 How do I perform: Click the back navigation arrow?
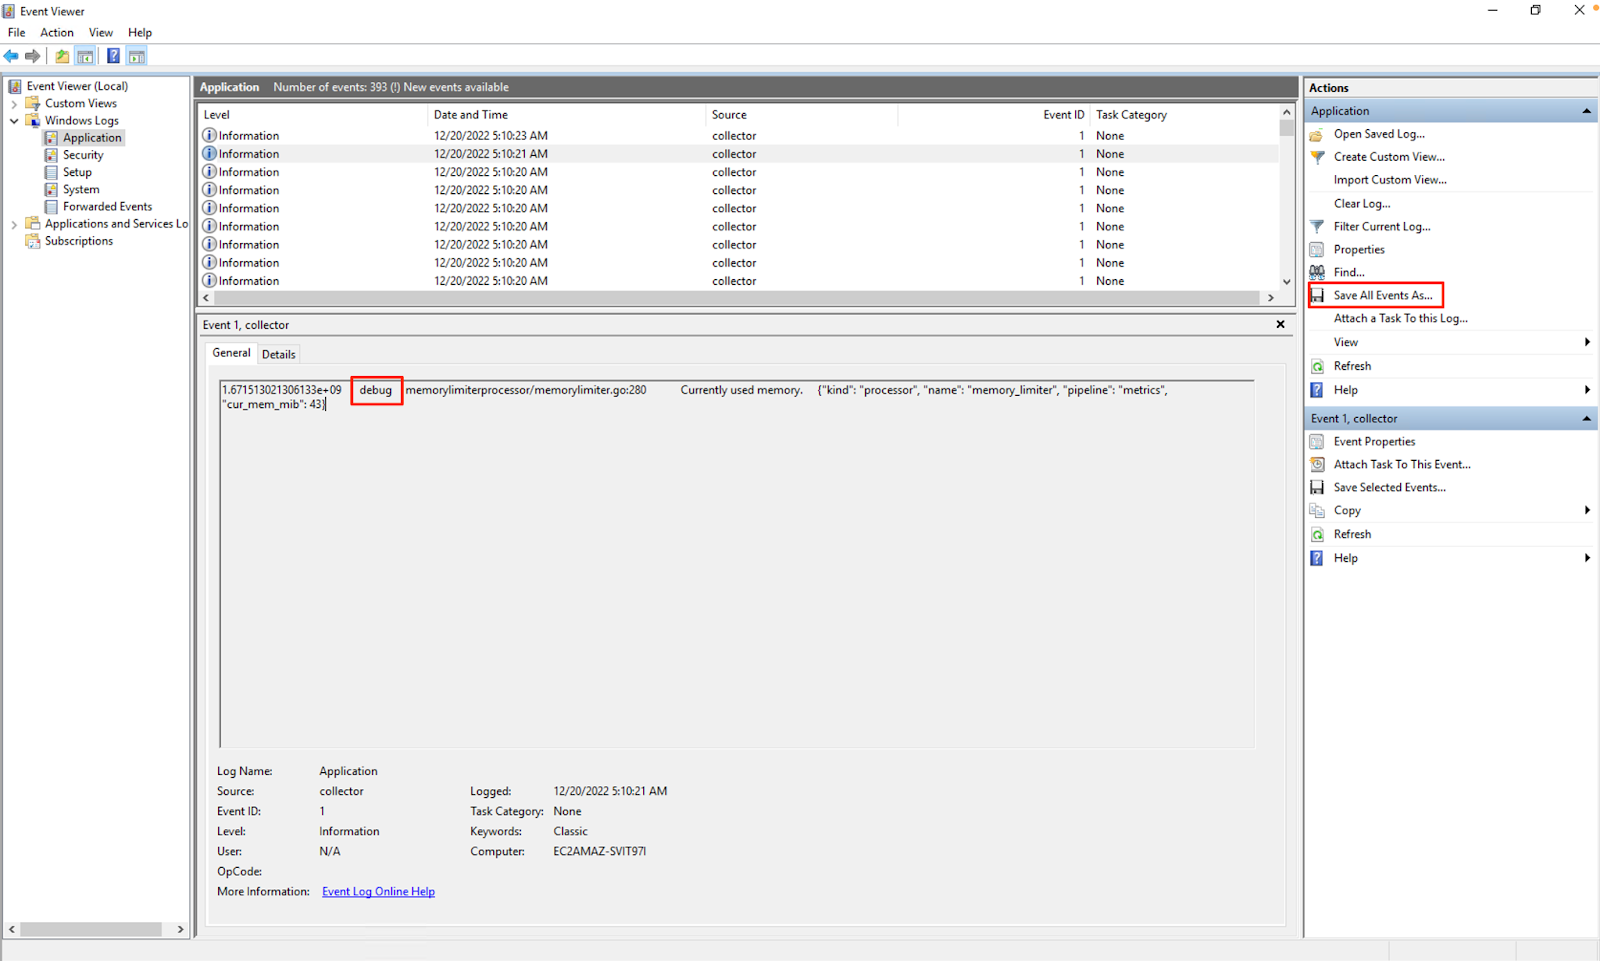tap(10, 56)
